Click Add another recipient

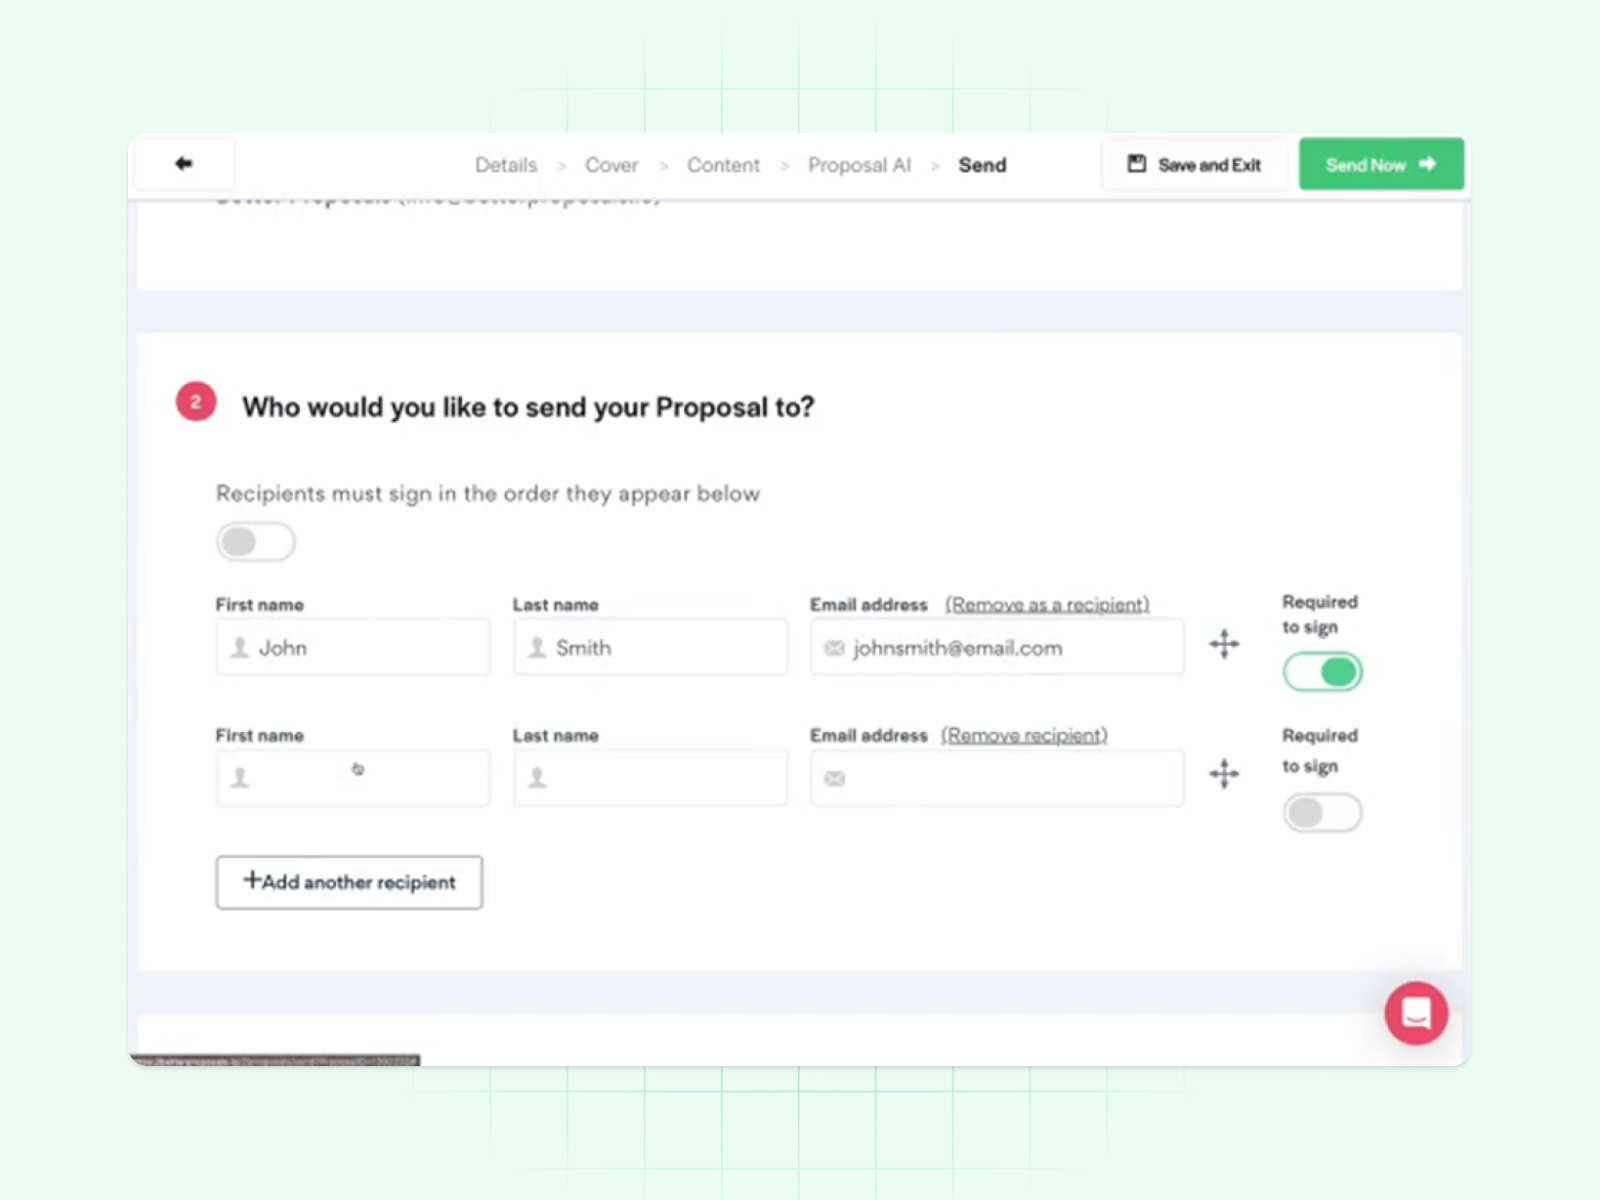click(349, 882)
